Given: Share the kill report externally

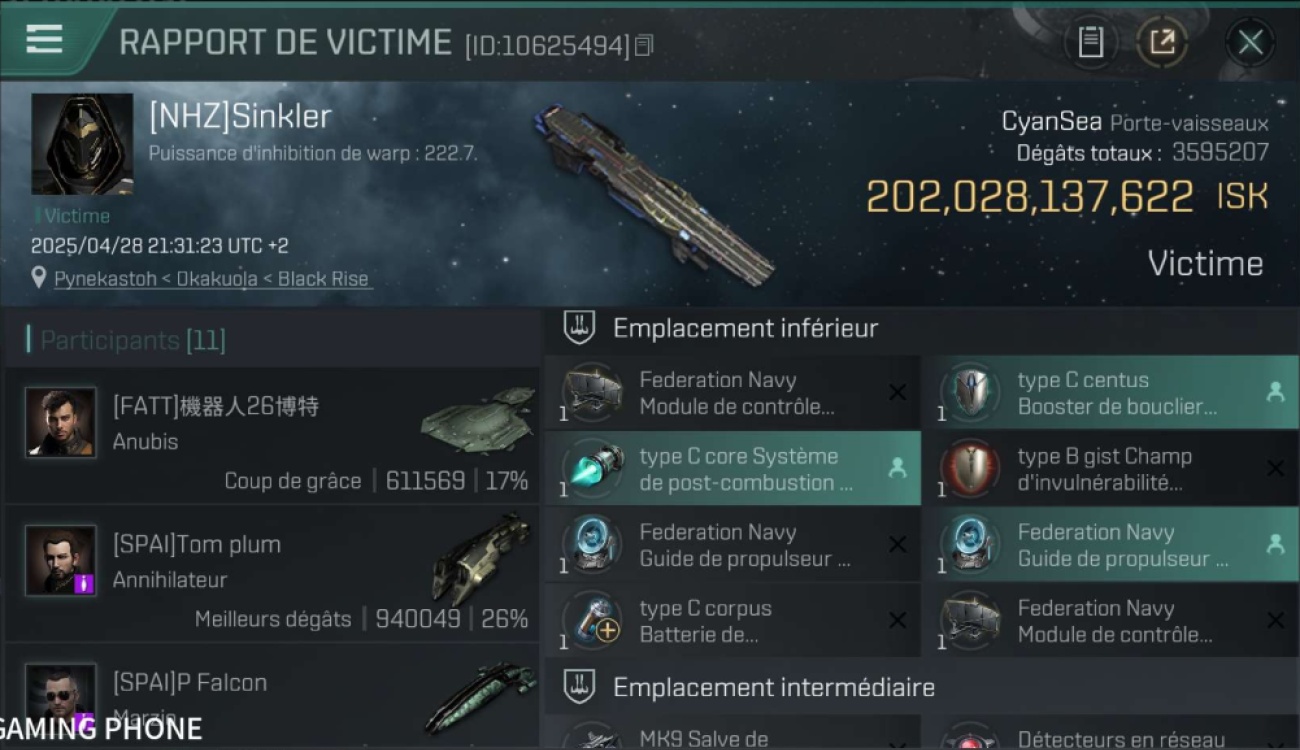Looking at the screenshot, I should pyautogui.click(x=1162, y=42).
